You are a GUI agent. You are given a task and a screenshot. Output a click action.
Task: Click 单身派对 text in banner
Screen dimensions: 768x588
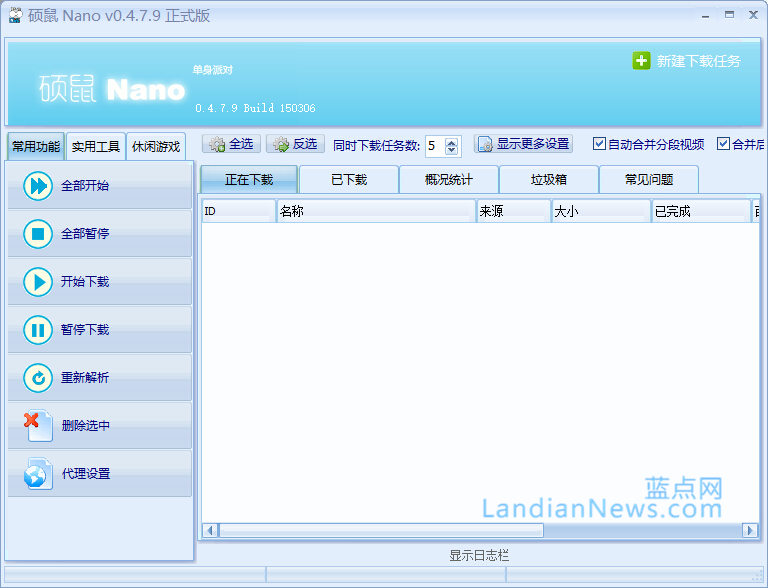213,70
